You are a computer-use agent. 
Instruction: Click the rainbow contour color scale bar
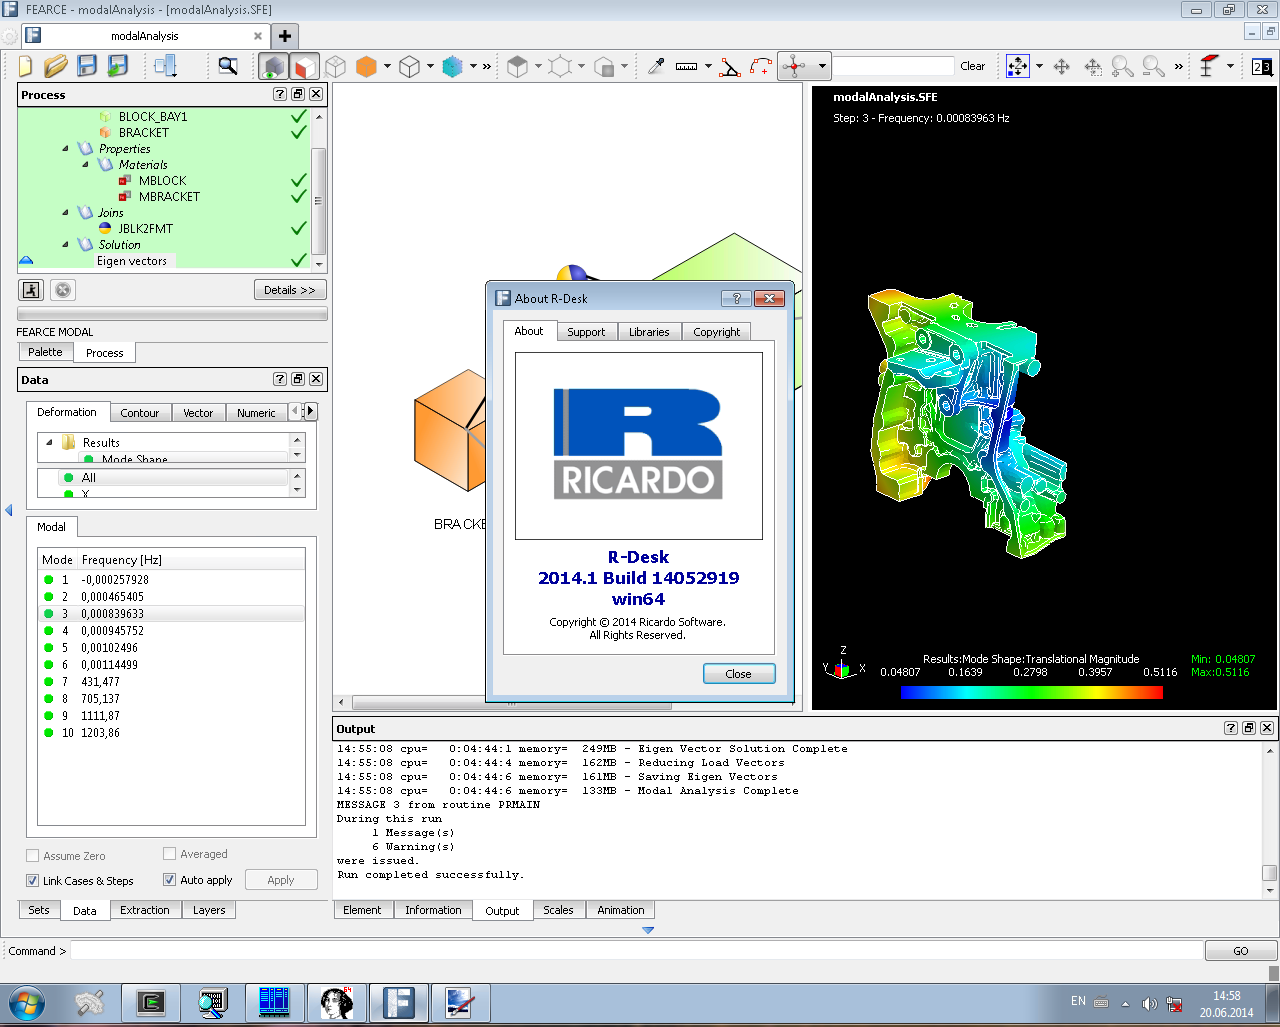[1031, 692]
